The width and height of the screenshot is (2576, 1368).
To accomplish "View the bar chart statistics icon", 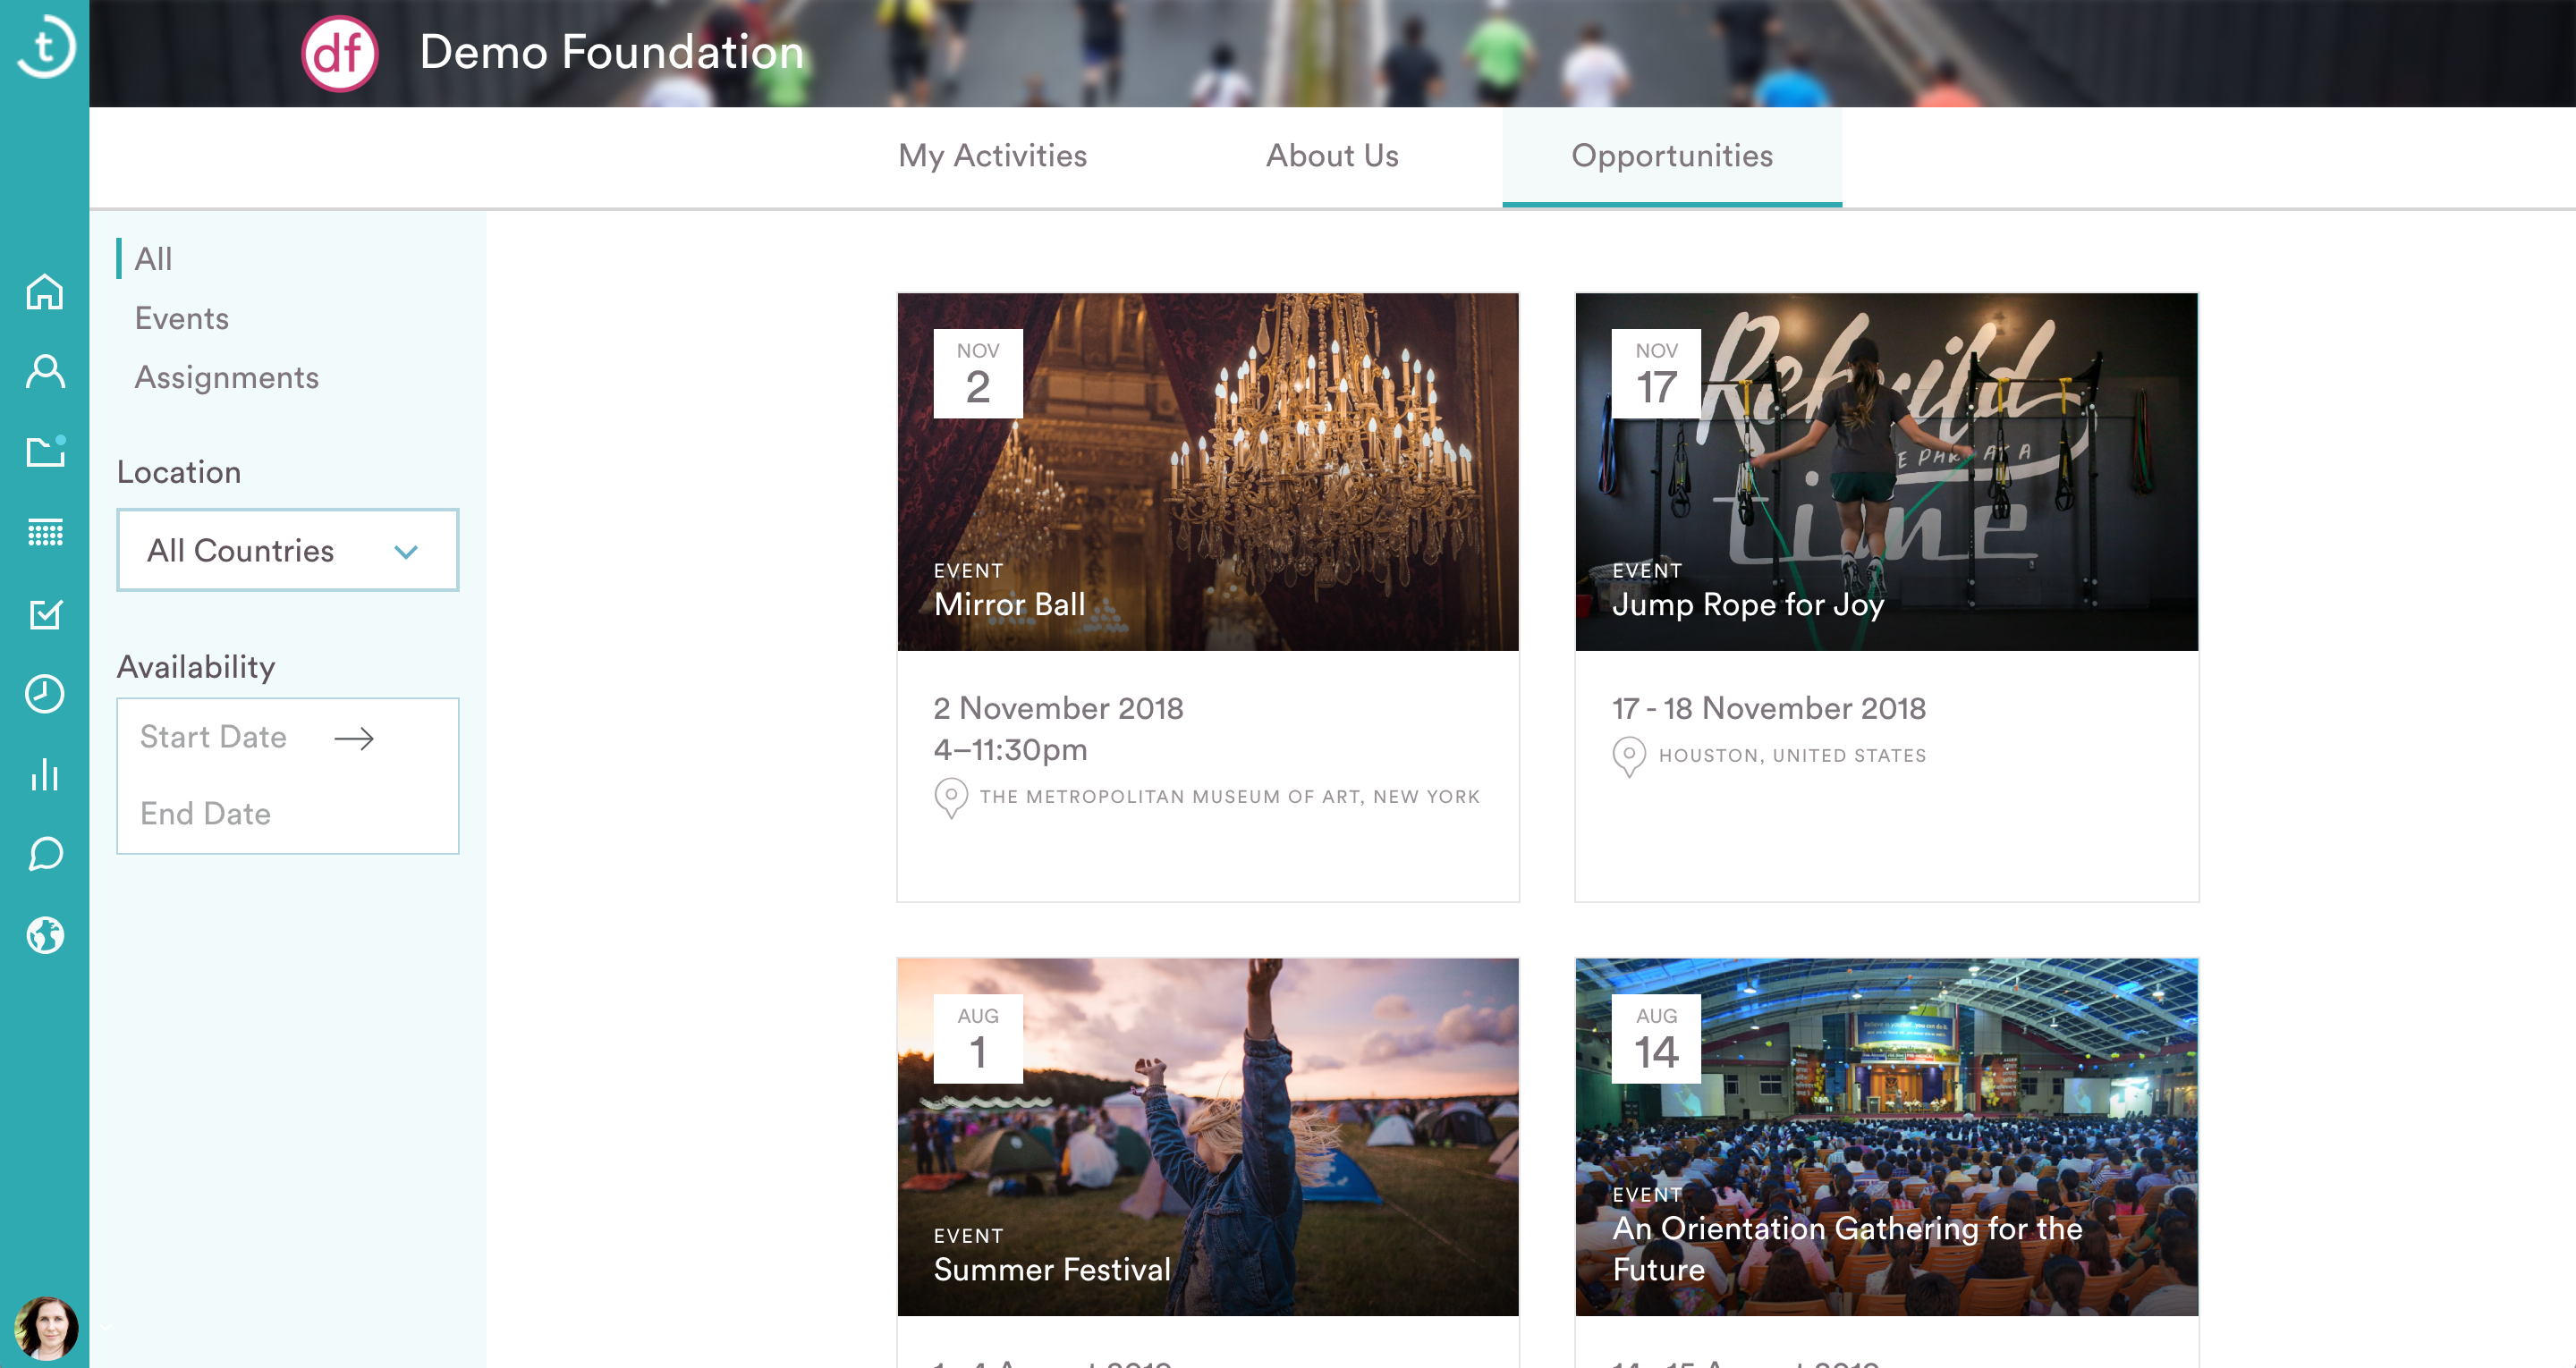I will (45, 774).
